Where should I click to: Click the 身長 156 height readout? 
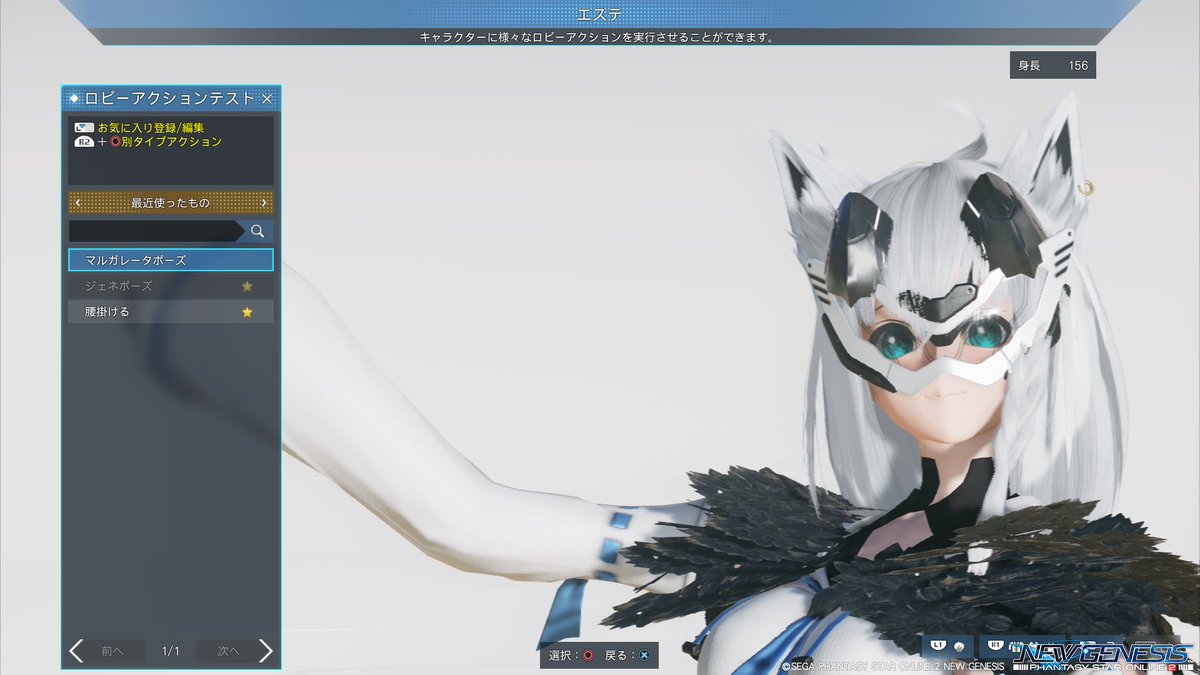coord(1053,66)
